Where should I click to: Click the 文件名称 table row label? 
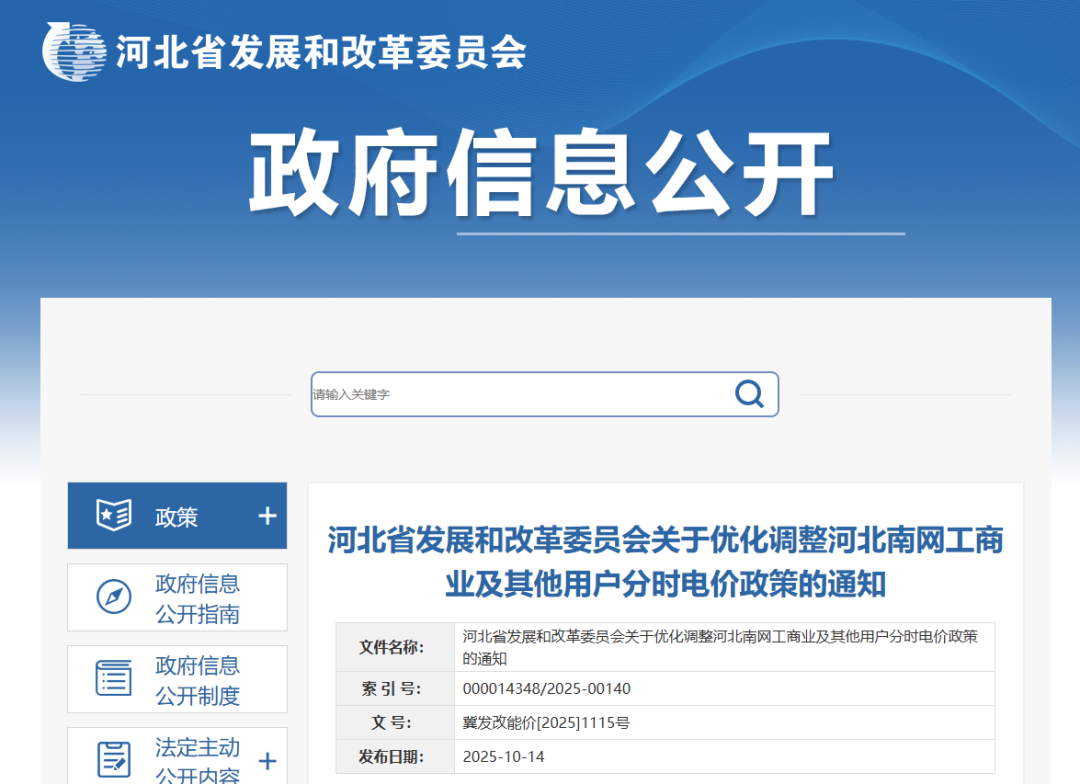click(391, 647)
